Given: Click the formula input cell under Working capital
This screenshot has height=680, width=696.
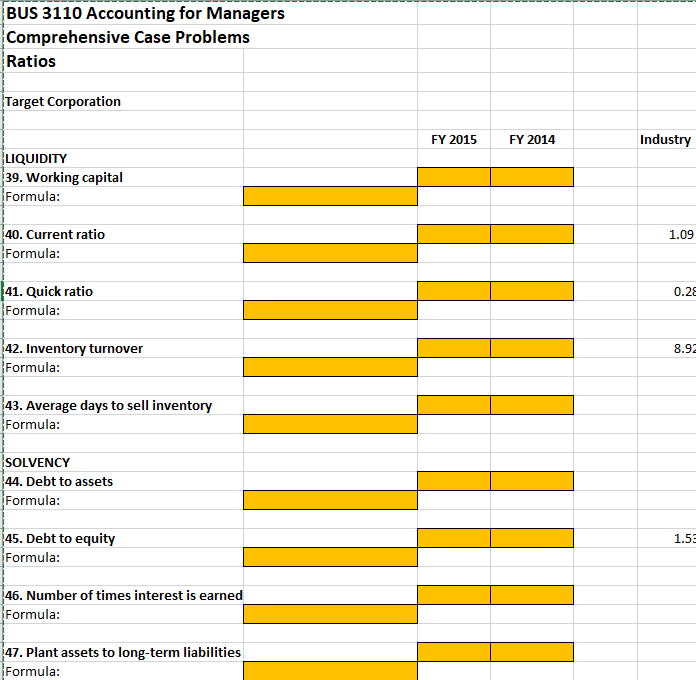Looking at the screenshot, I should coord(330,196).
